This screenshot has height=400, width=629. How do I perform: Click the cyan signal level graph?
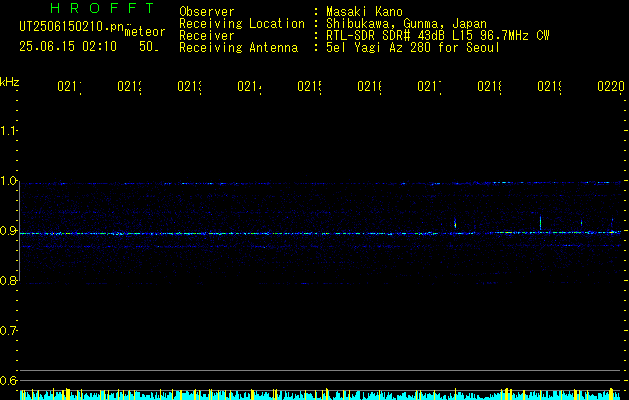click(x=321, y=395)
